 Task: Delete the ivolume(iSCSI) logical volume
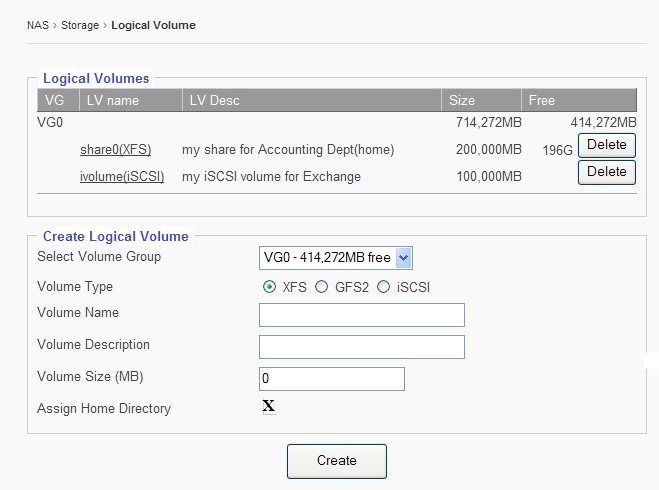pyautogui.click(x=606, y=172)
